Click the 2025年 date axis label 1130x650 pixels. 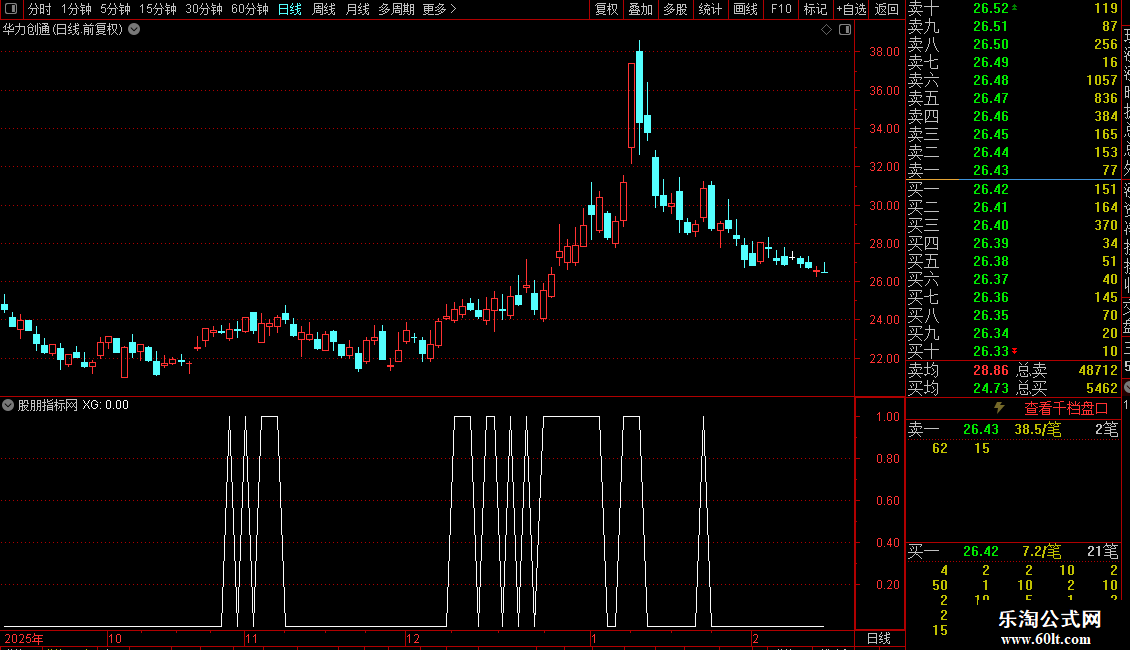point(24,638)
